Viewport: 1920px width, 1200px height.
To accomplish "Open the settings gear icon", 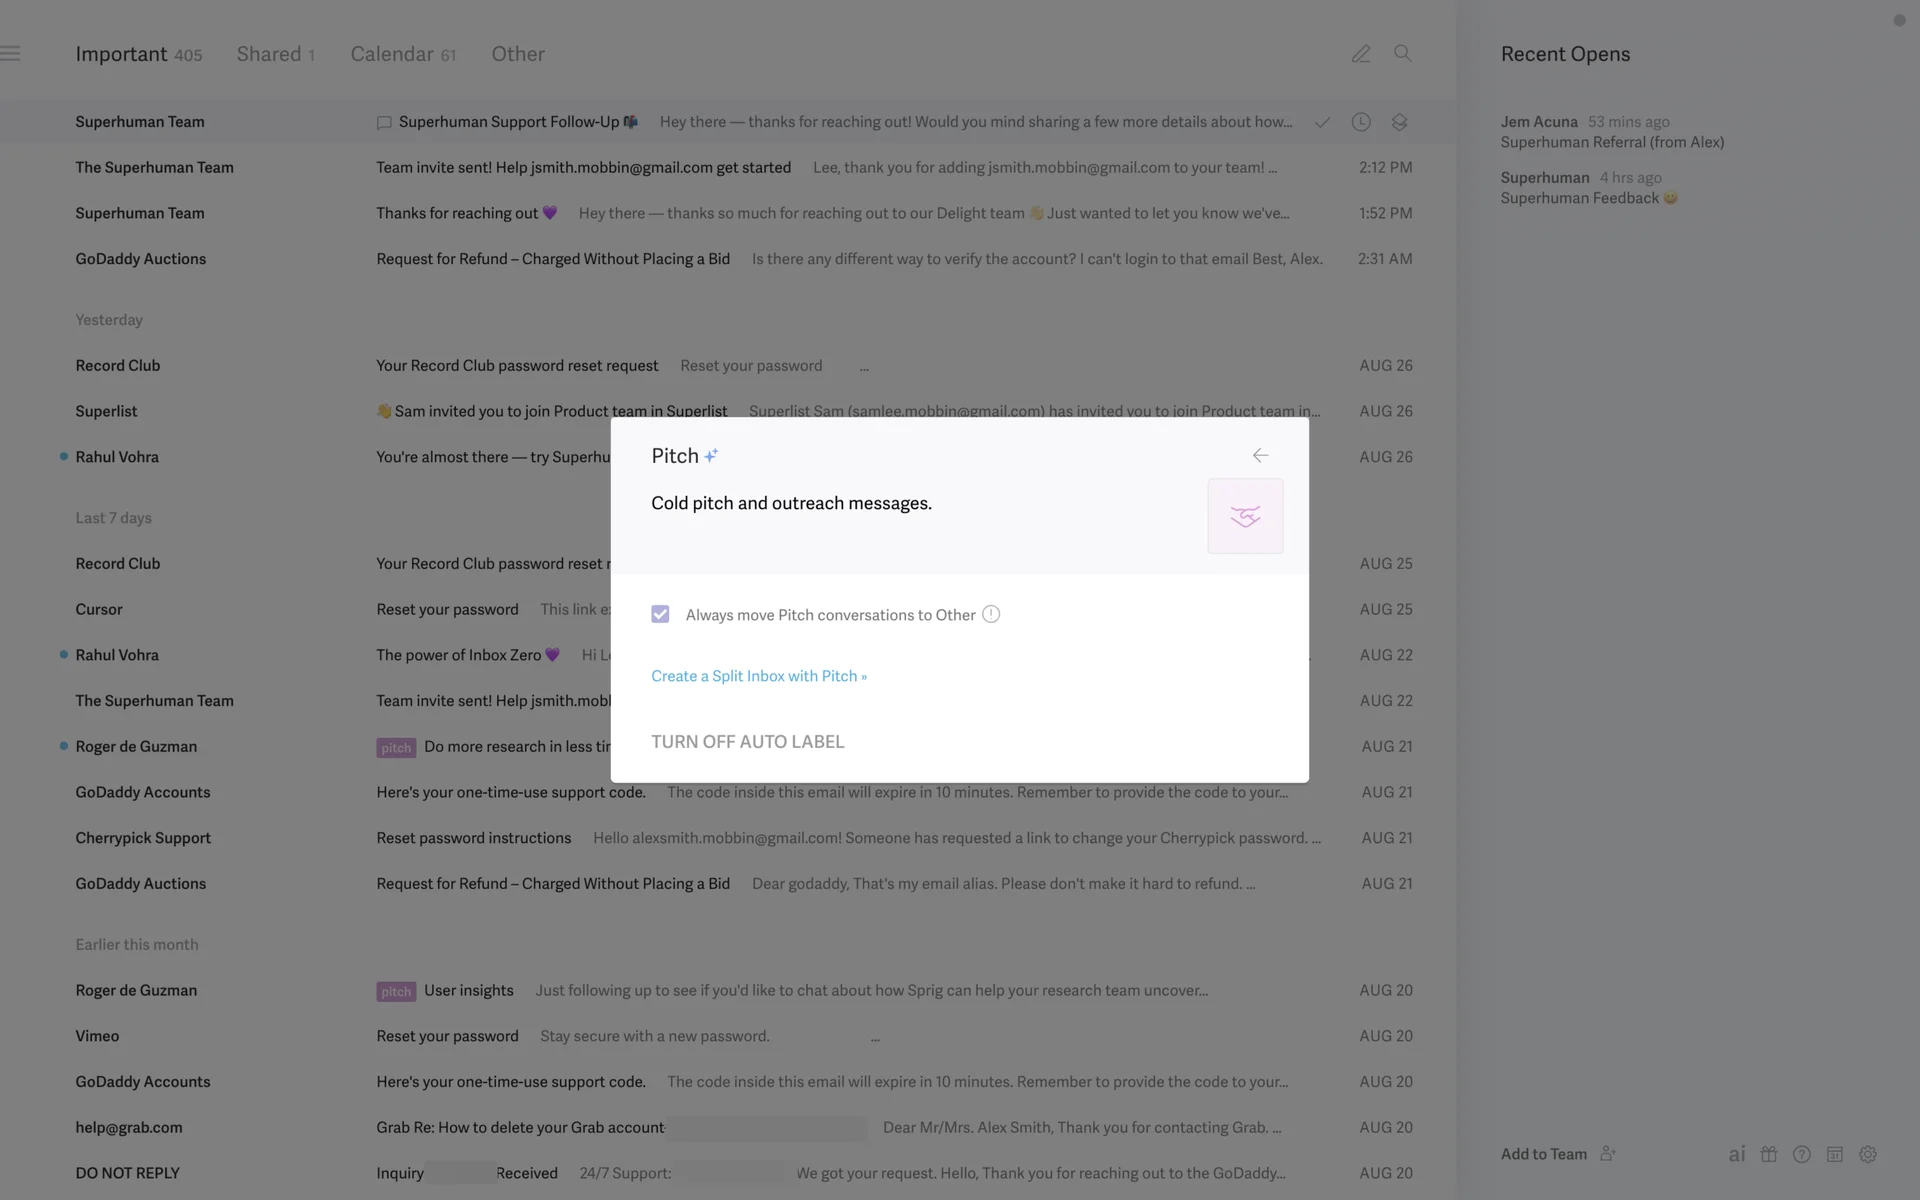I will pyautogui.click(x=1868, y=1154).
